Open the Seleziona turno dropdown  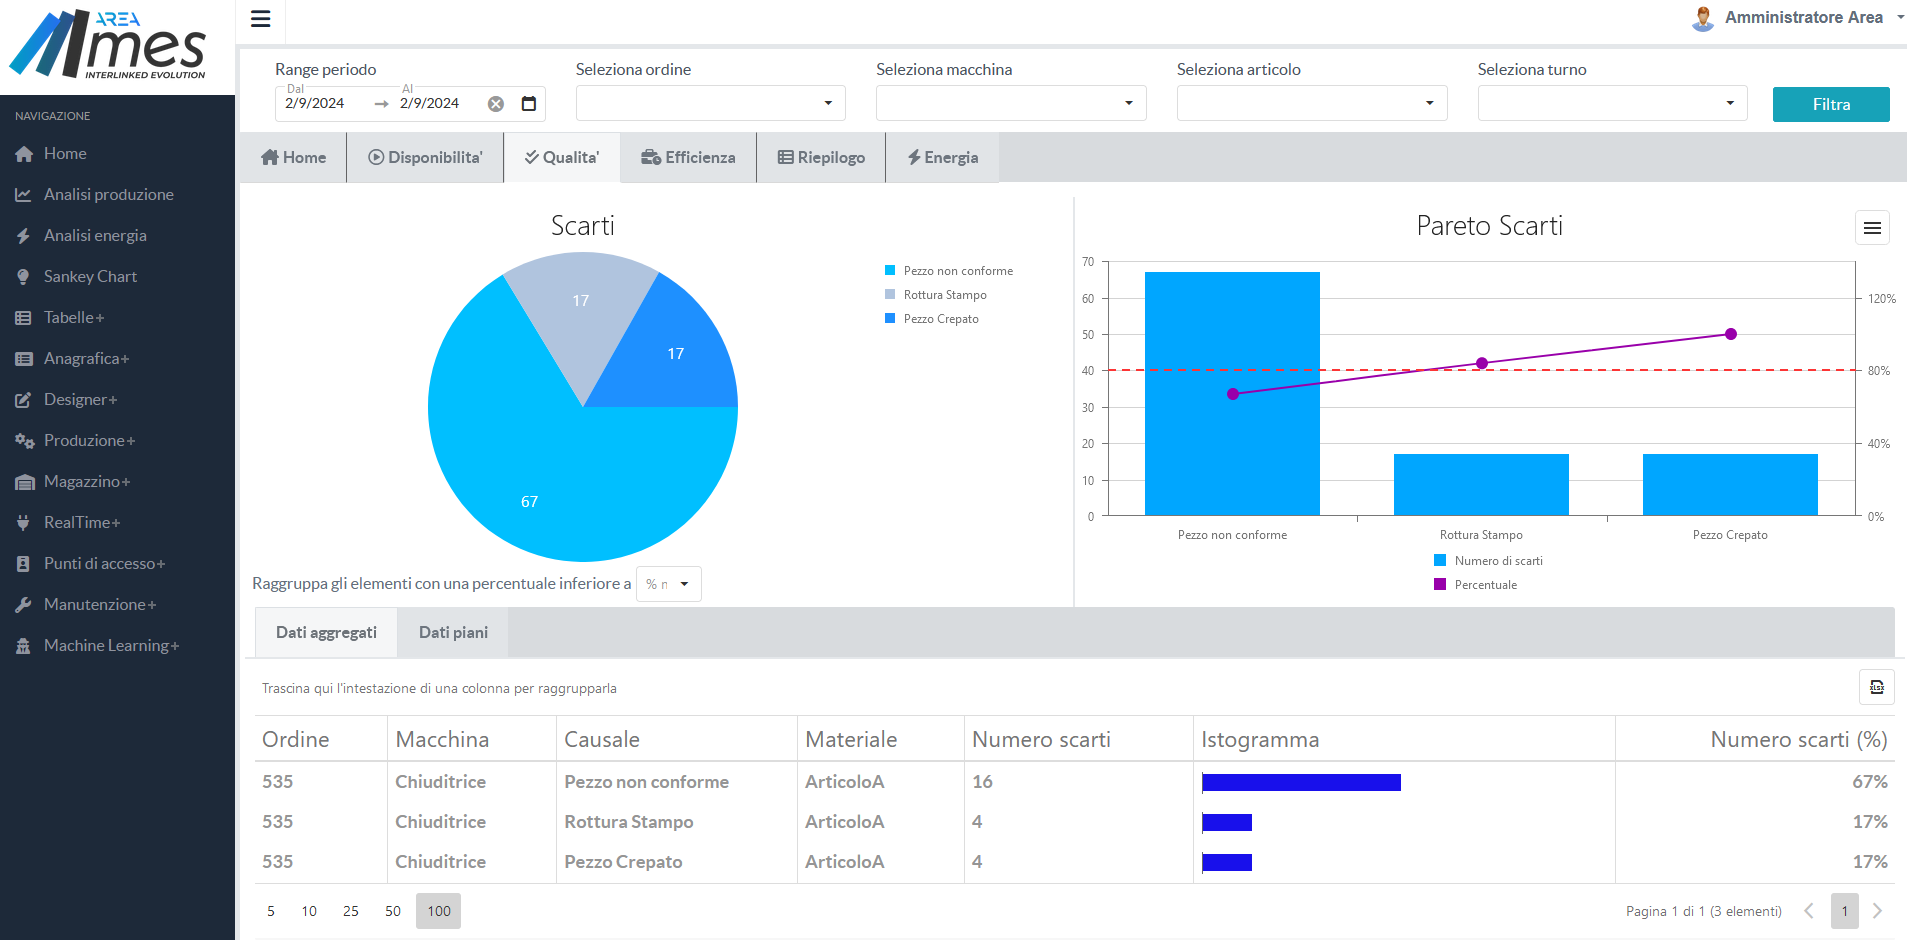(x=1613, y=103)
